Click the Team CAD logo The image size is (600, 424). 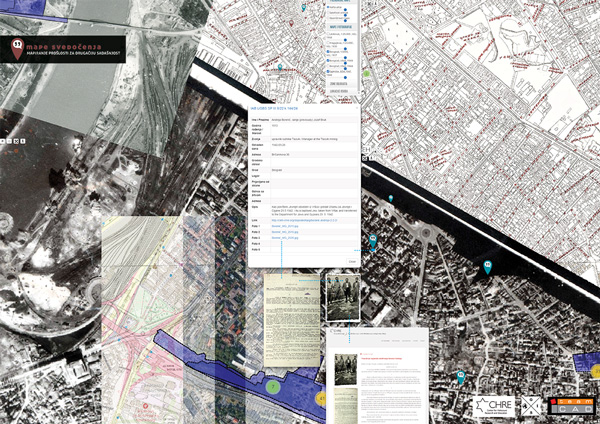point(574,405)
